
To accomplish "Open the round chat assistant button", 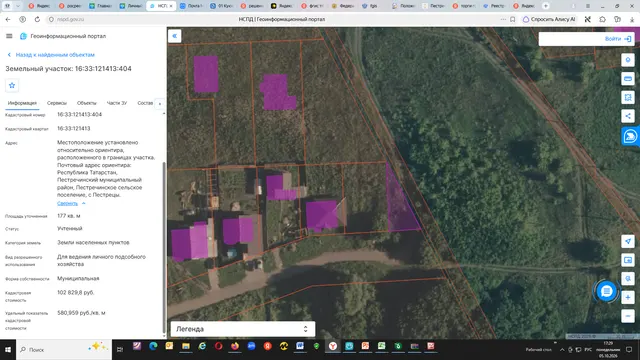I will tap(607, 291).
